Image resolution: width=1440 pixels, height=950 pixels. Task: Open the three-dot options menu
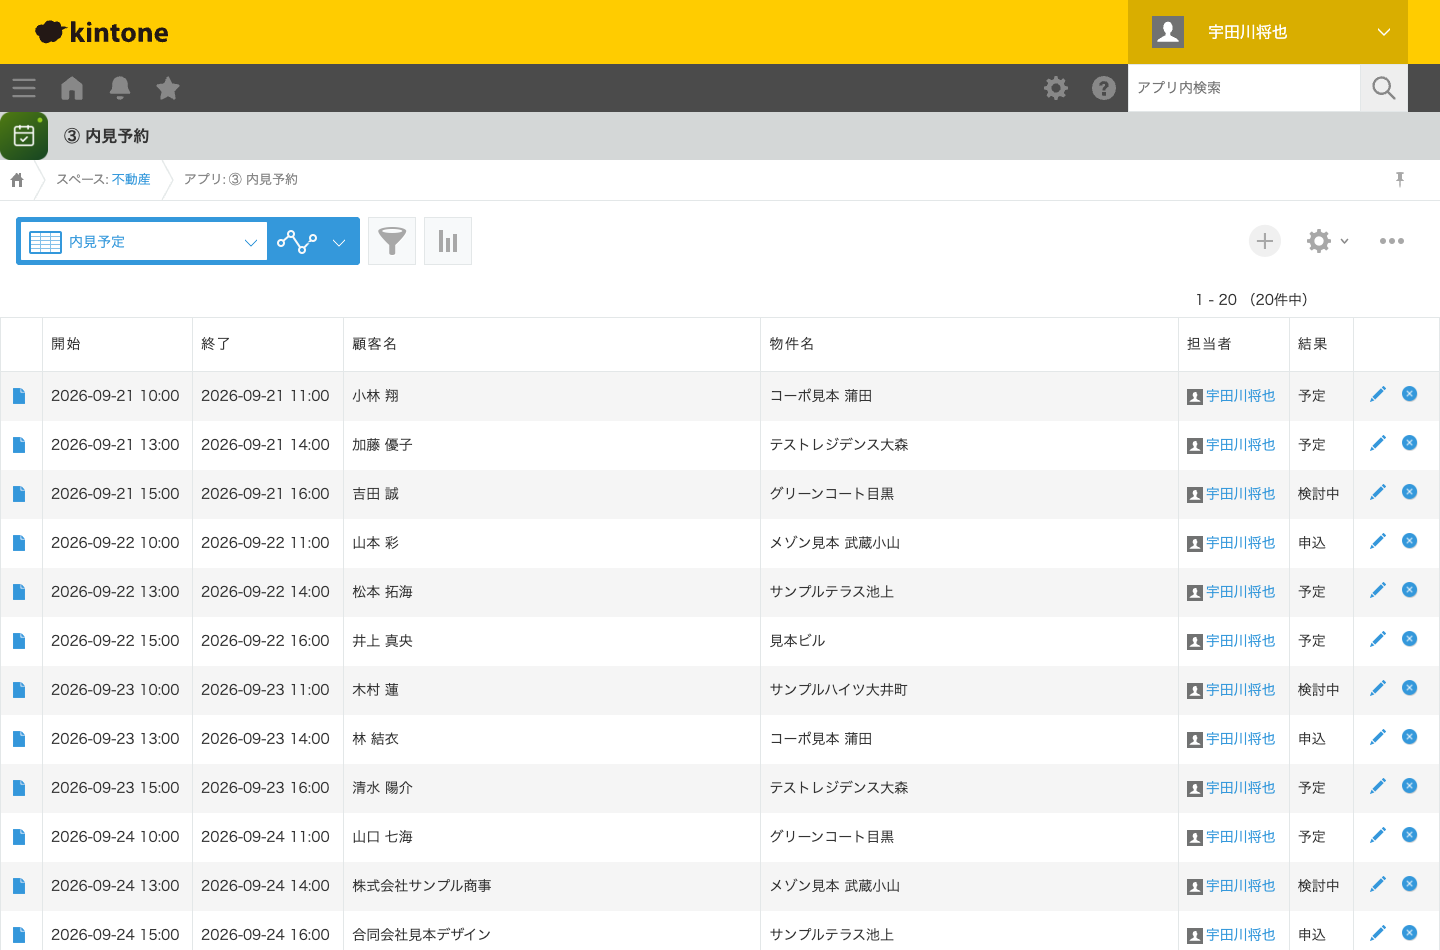click(1392, 241)
